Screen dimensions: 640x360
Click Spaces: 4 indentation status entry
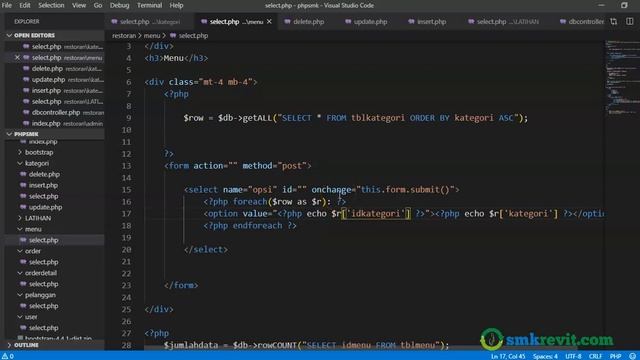point(545,356)
